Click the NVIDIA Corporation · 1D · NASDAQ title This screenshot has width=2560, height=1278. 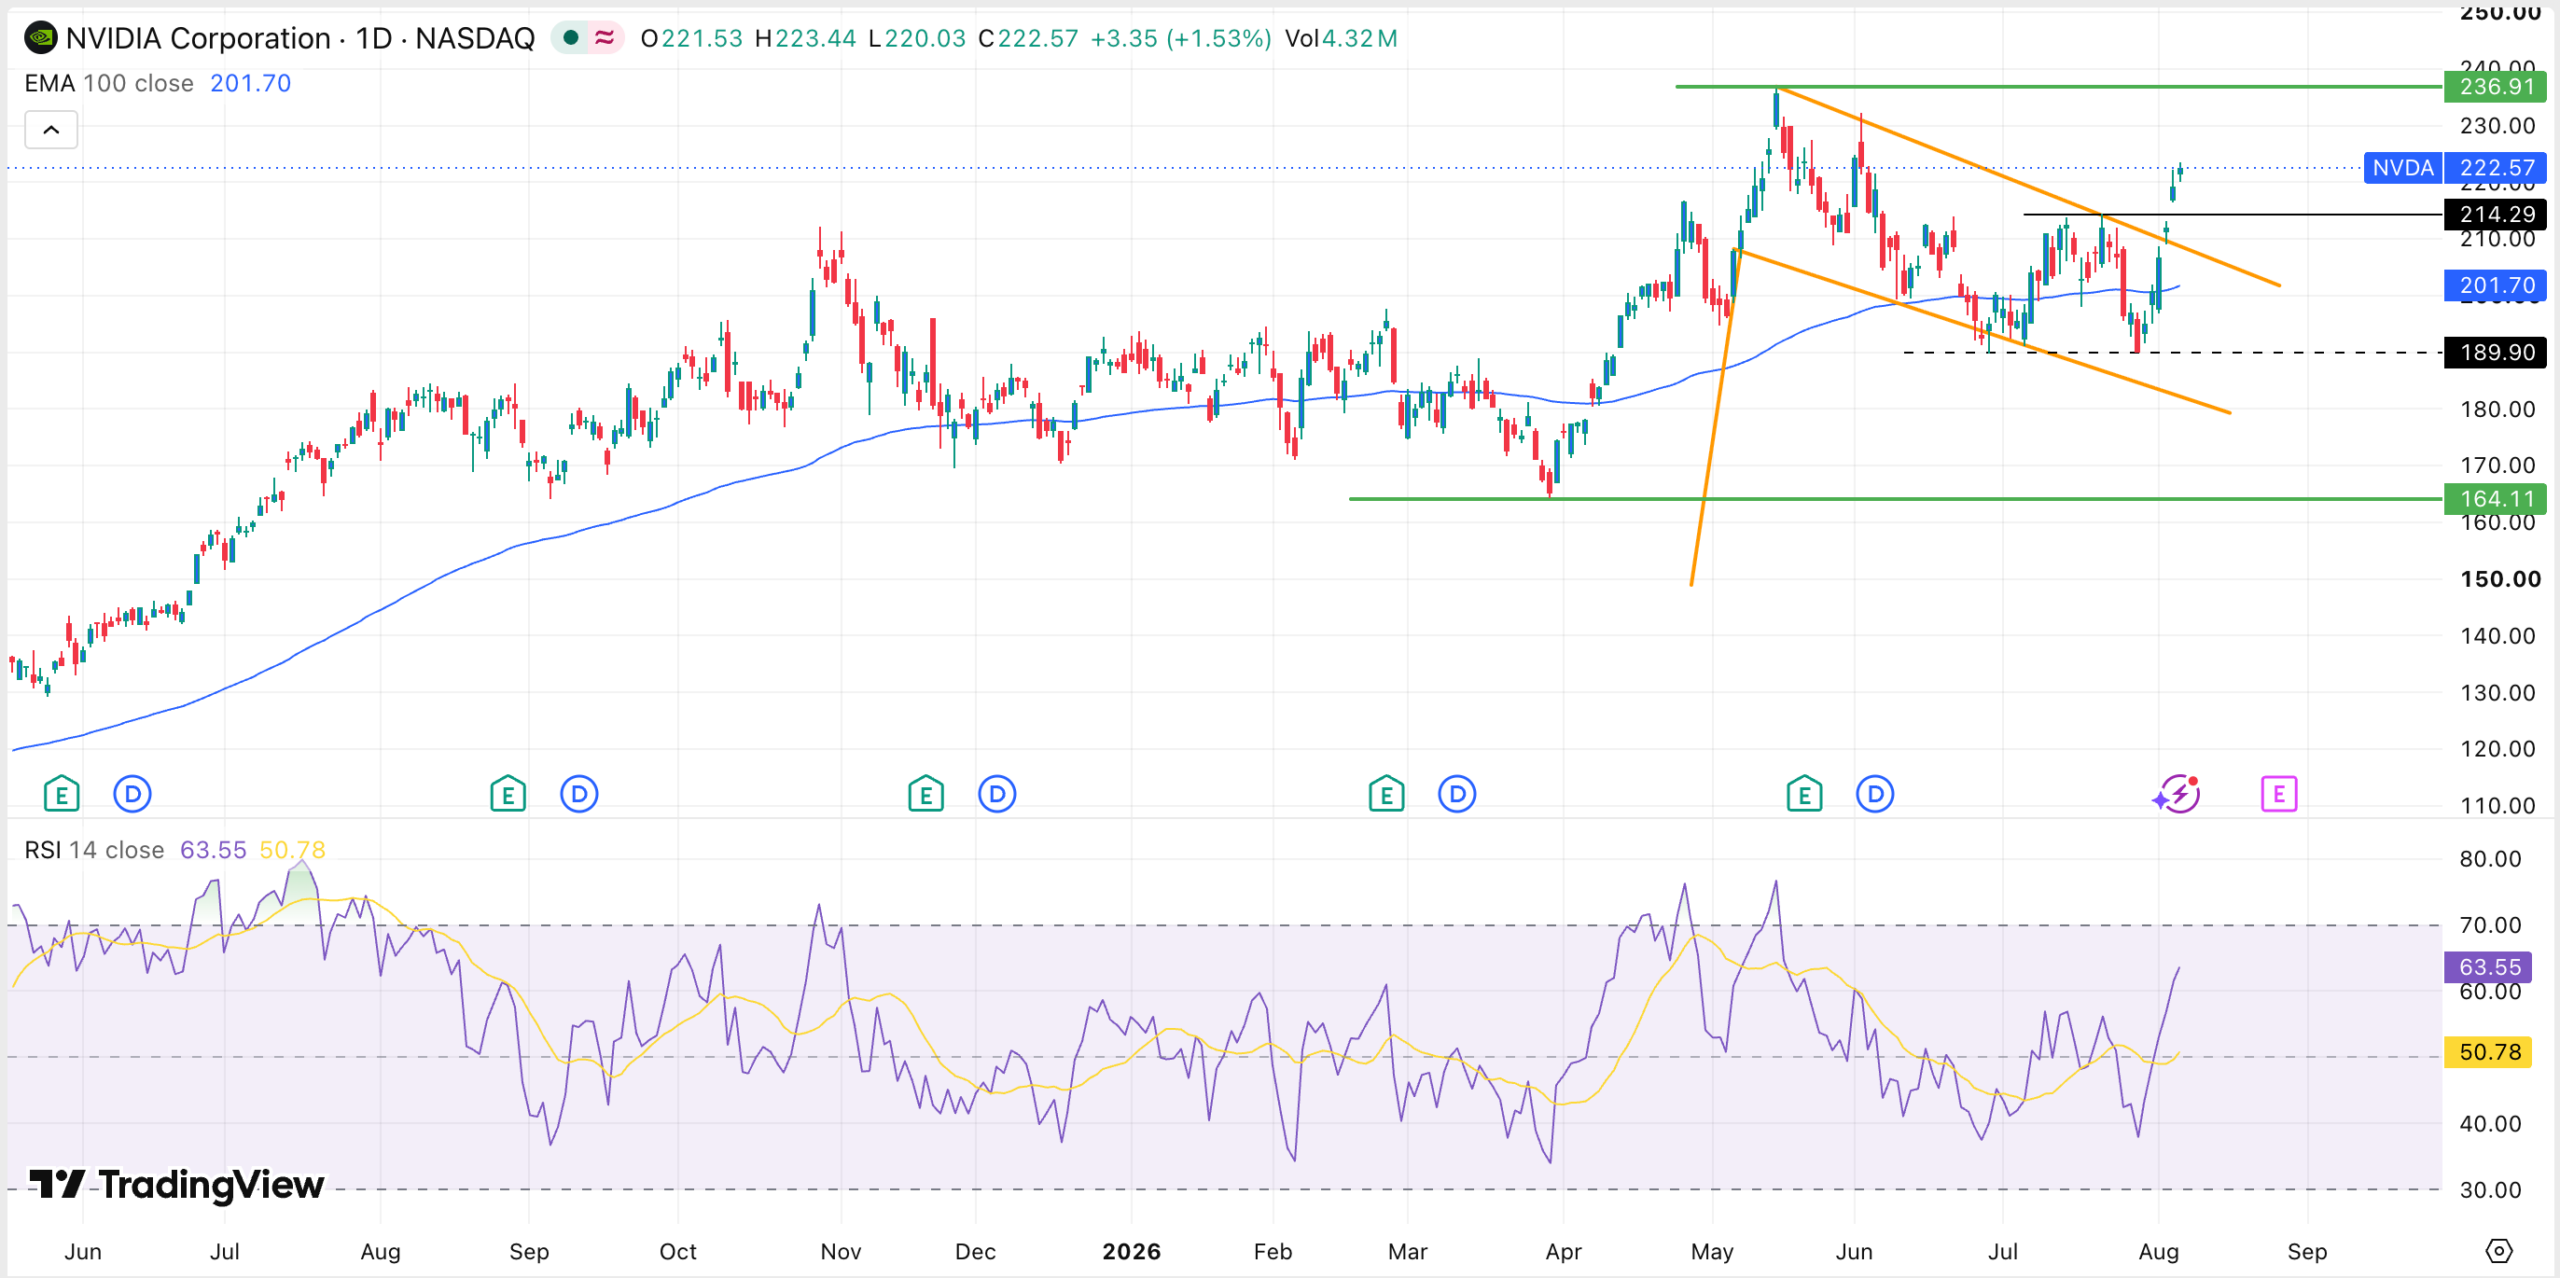300,38
